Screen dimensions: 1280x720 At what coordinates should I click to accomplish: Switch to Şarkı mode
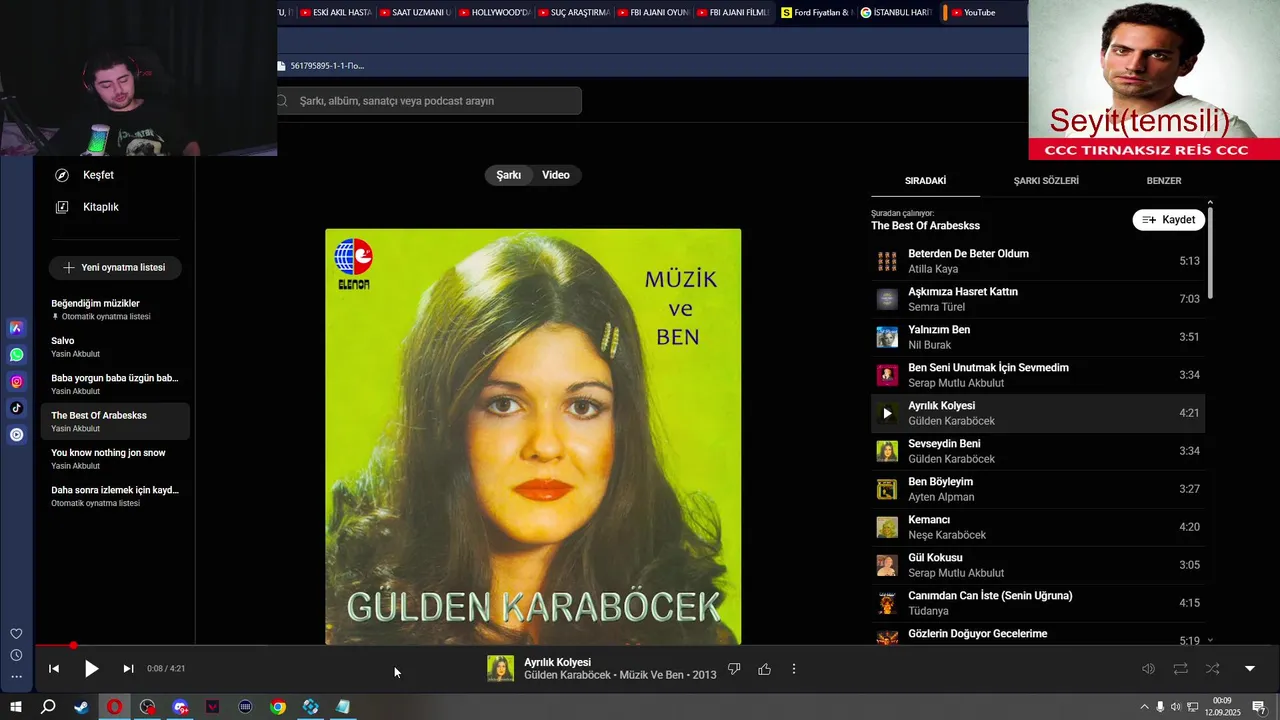(509, 175)
